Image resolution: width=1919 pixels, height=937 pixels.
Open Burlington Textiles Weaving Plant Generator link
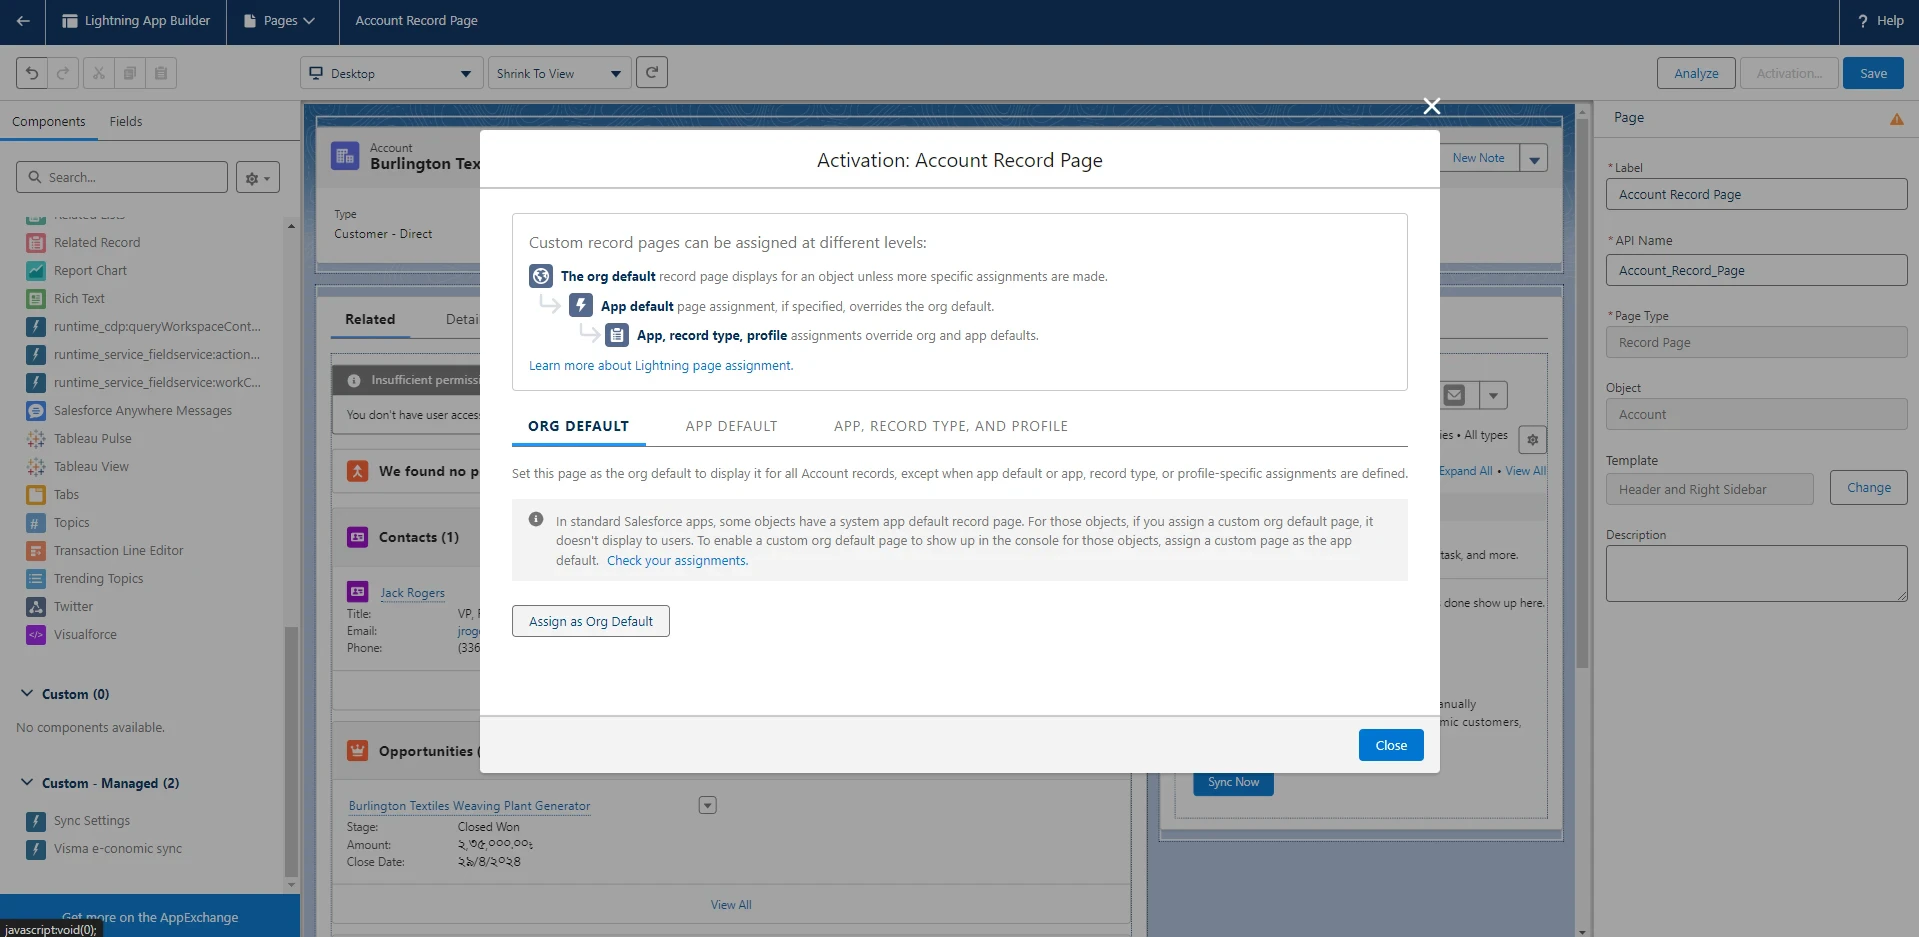coord(469,806)
